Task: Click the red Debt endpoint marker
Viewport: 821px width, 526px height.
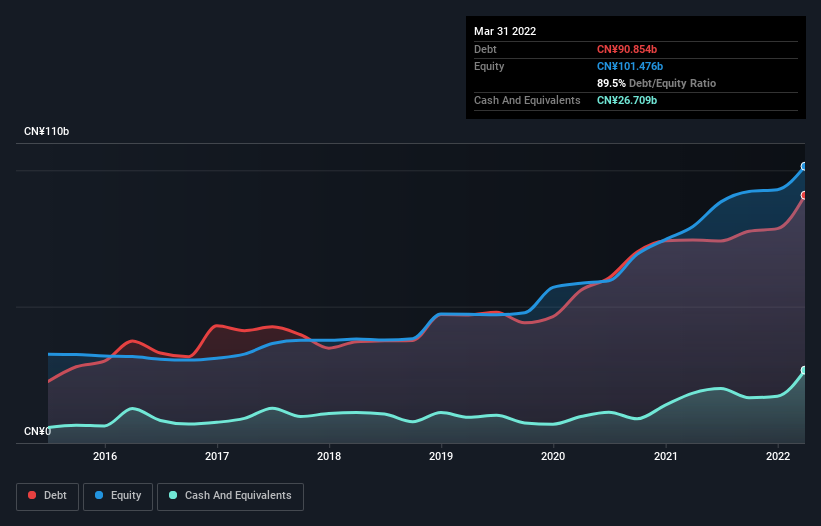Action: click(804, 195)
